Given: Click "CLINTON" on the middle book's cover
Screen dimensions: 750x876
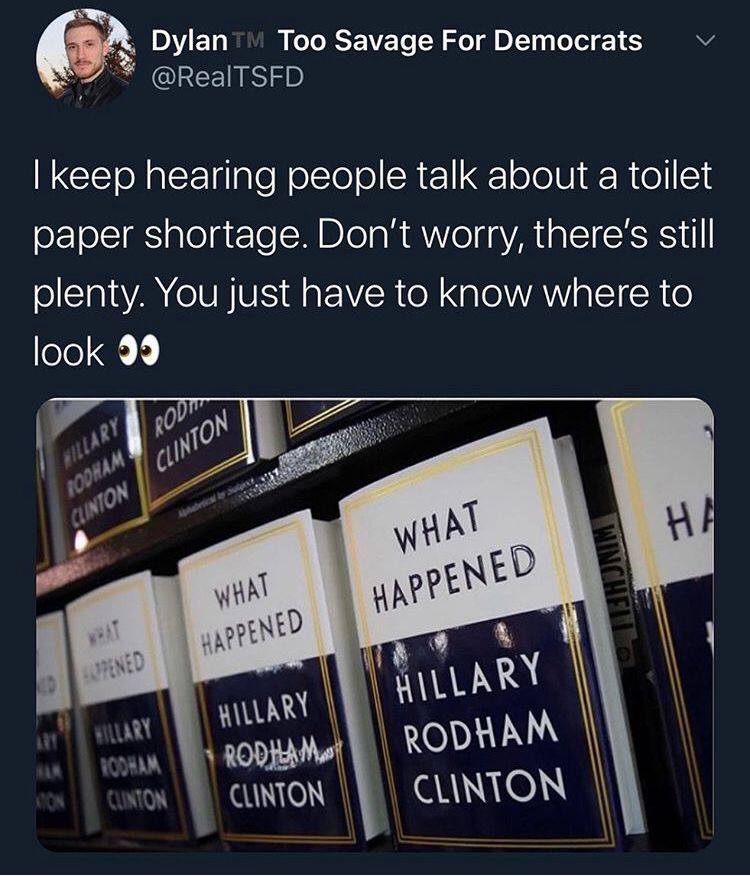Looking at the screenshot, I should click(277, 793).
